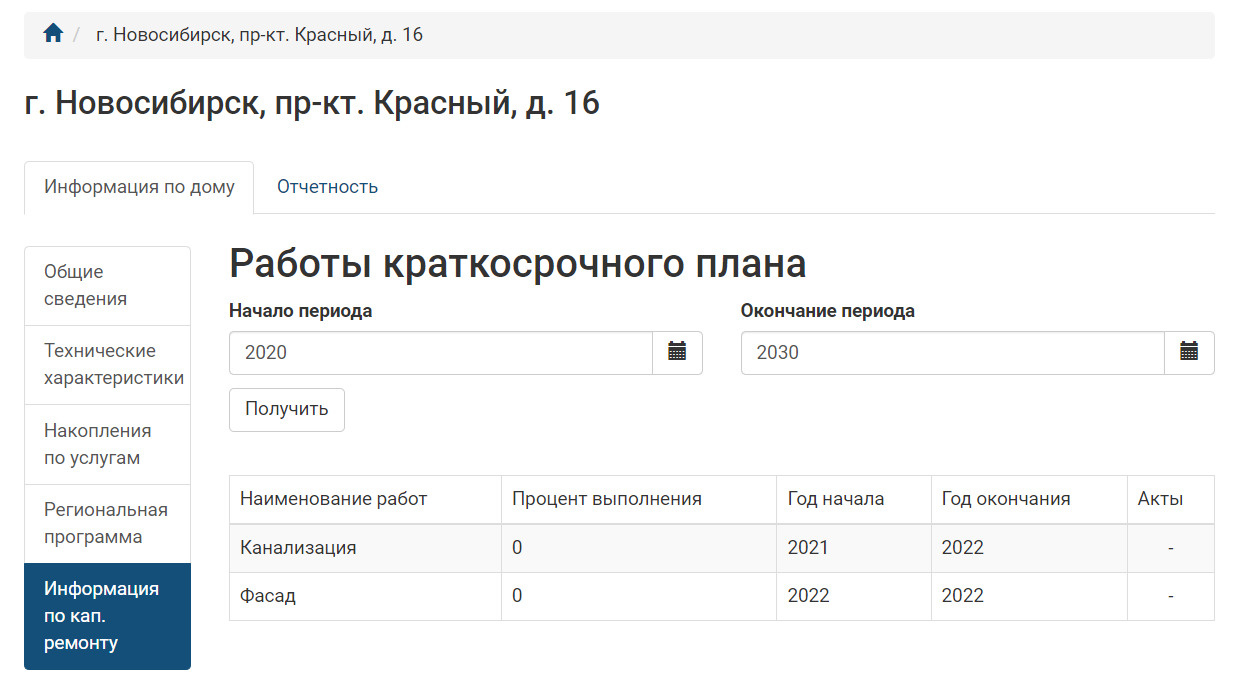Click the Процент выполнения column header
The width and height of the screenshot is (1240, 677).
click(606, 499)
